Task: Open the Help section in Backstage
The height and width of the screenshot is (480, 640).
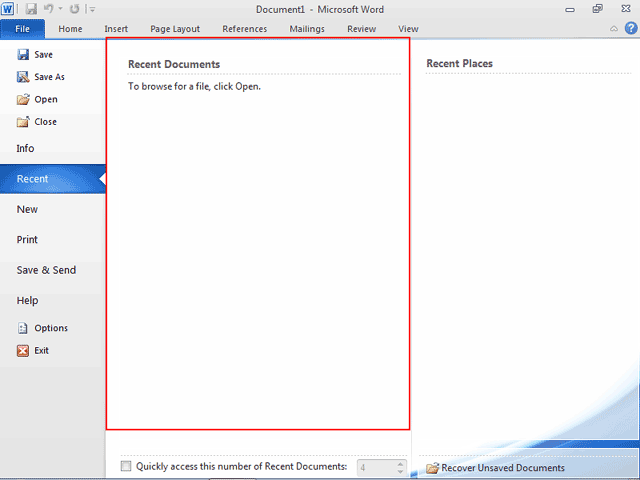Action: point(27,300)
